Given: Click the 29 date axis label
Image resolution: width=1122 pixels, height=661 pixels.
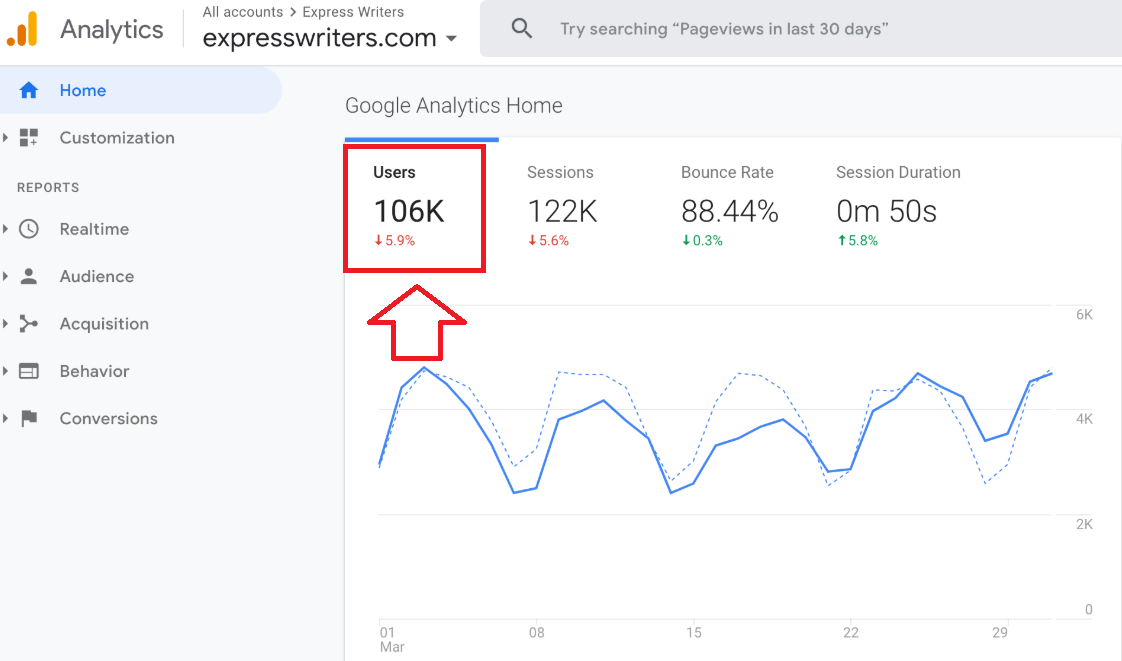Looking at the screenshot, I should (1000, 633).
